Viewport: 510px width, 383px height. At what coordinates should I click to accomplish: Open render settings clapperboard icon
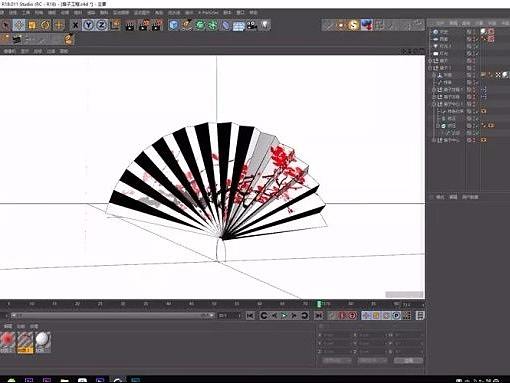pos(157,25)
